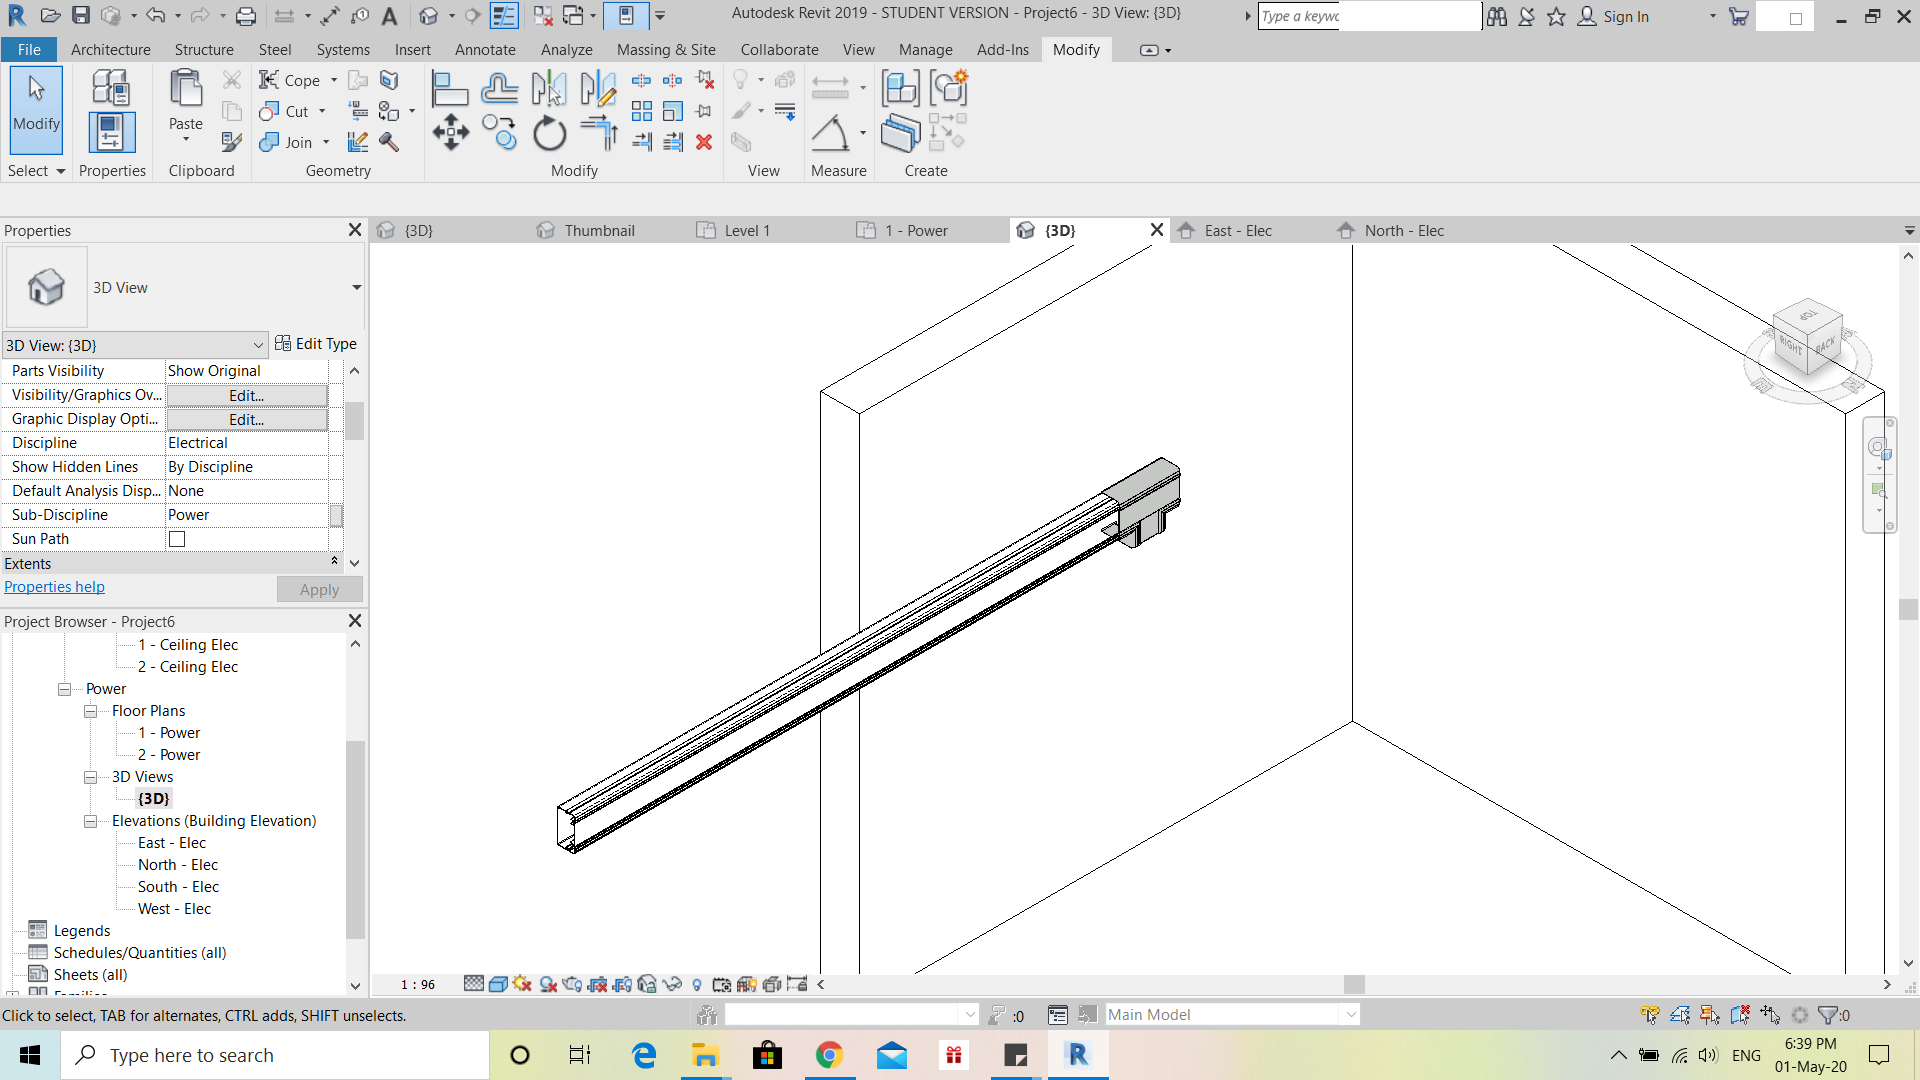Select North - Elec in Project Browser
The height and width of the screenshot is (1080, 1920).
tap(178, 864)
